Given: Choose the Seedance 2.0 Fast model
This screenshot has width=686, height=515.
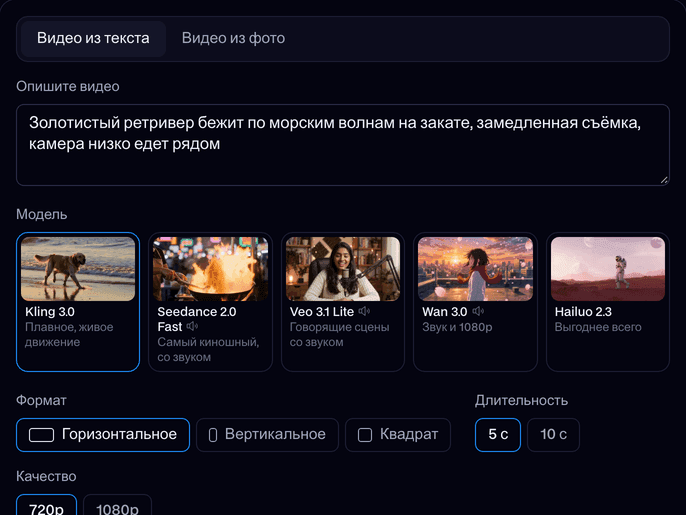Looking at the screenshot, I should pyautogui.click(x=210, y=302).
